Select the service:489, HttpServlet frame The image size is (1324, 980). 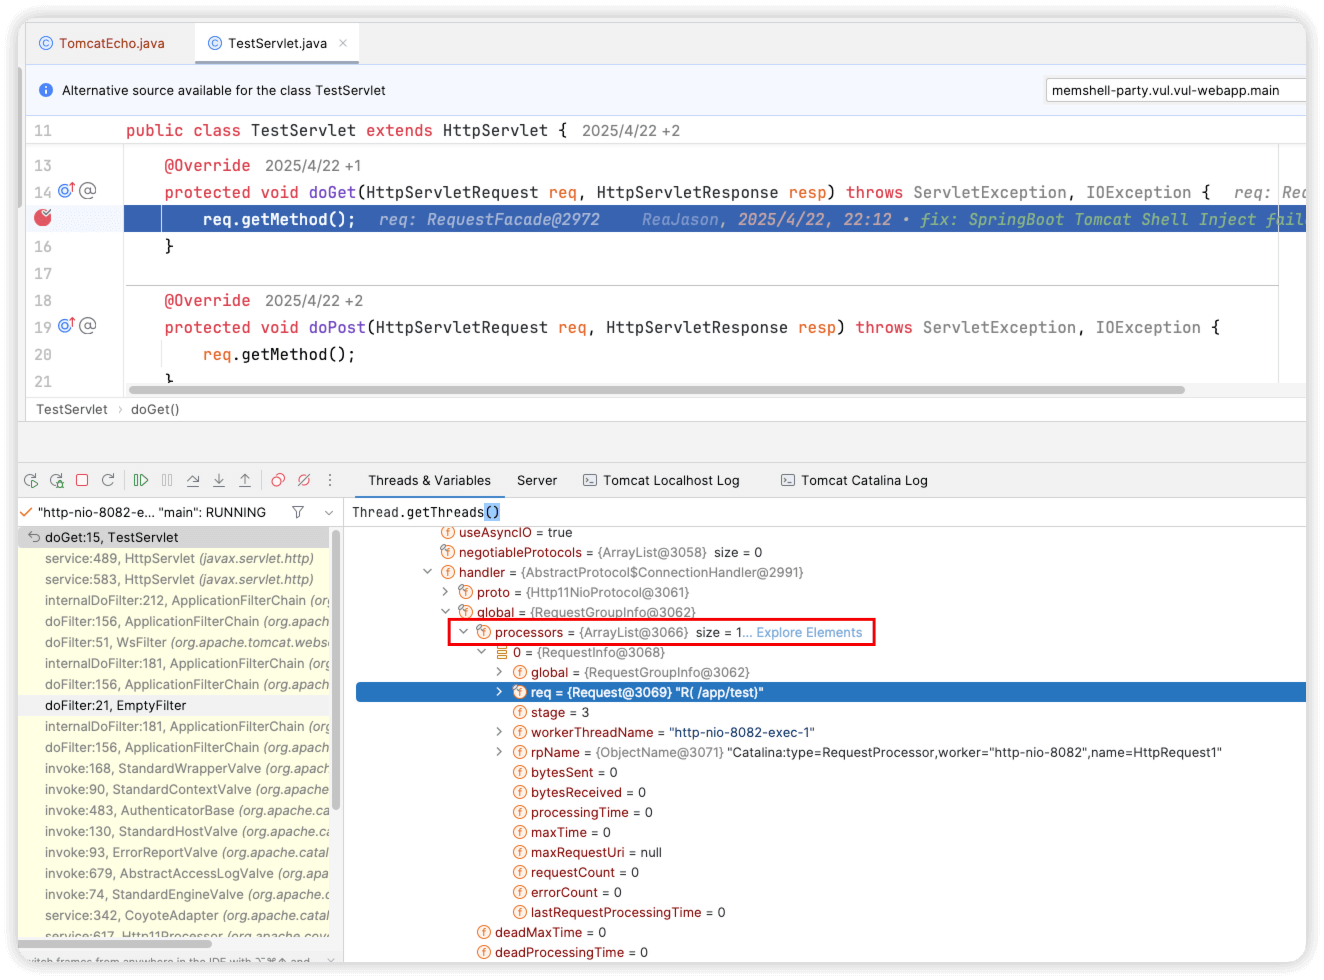pos(174,558)
